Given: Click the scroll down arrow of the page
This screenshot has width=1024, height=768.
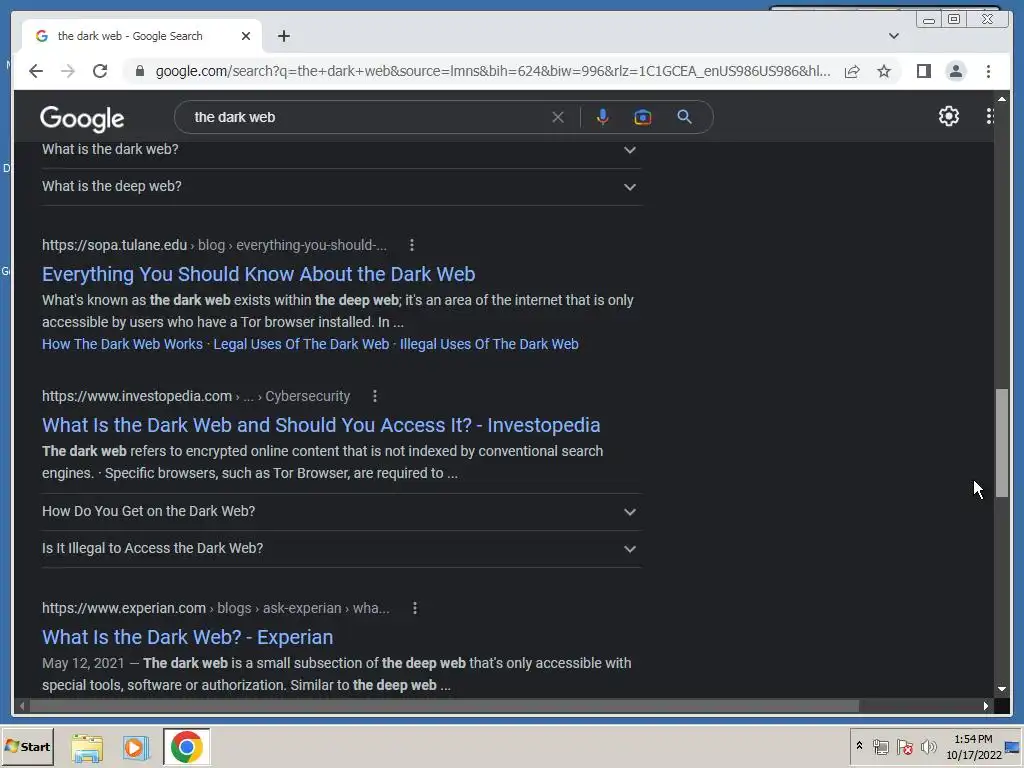Looking at the screenshot, I should 1002,689.
